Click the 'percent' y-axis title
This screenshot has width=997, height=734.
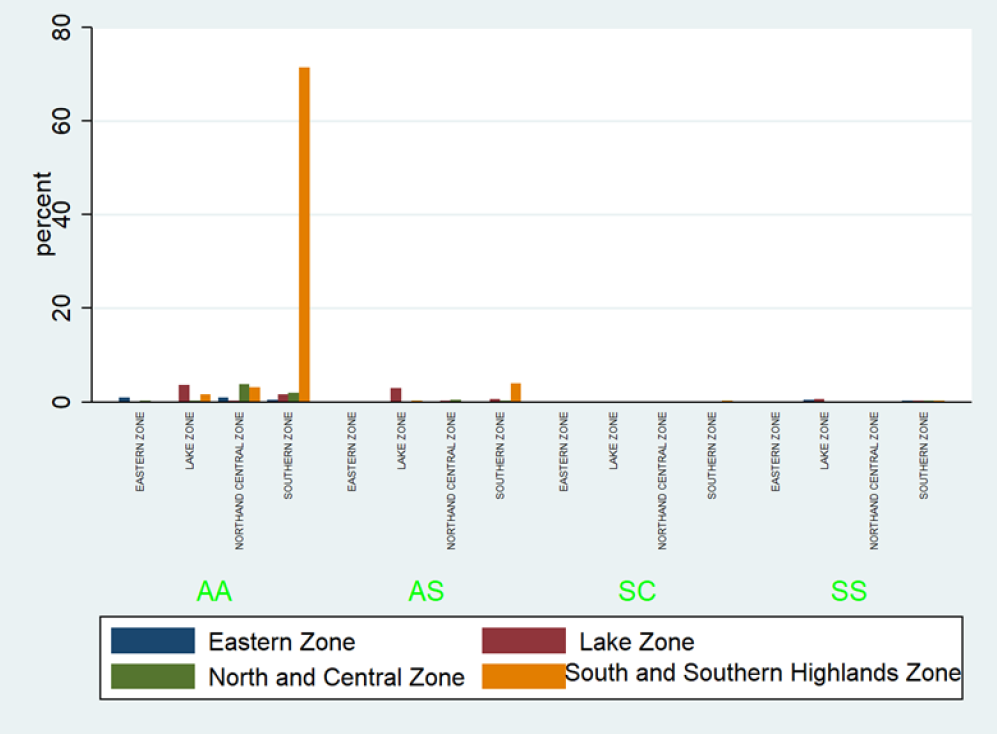[45, 214]
